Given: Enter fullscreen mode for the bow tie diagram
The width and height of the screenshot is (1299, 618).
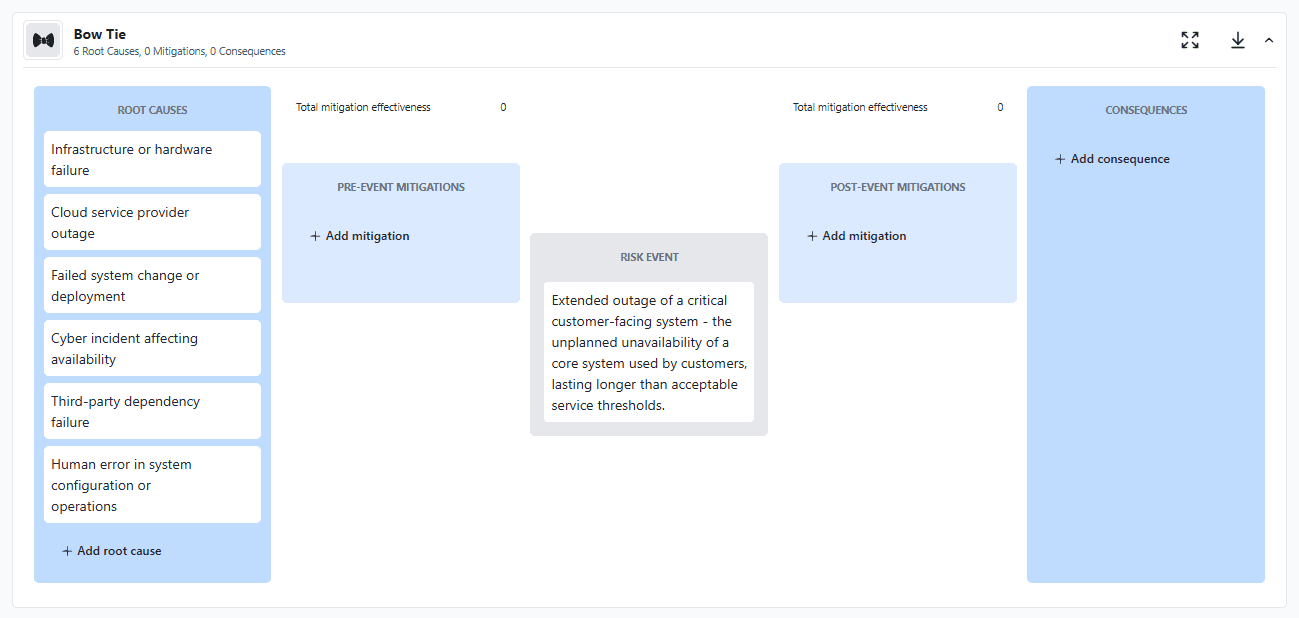Looking at the screenshot, I should tap(1190, 40).
